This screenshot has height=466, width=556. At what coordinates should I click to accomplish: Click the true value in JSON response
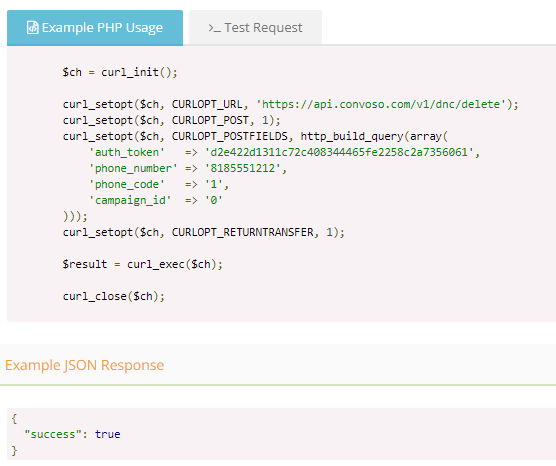point(107,434)
